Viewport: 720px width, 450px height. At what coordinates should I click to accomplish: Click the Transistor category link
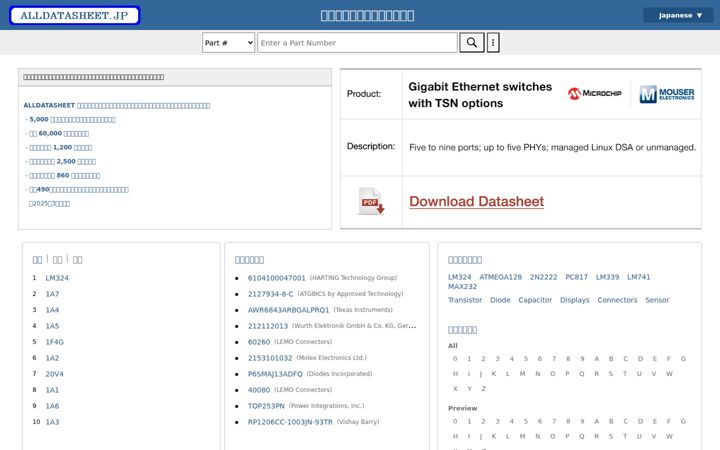click(465, 300)
